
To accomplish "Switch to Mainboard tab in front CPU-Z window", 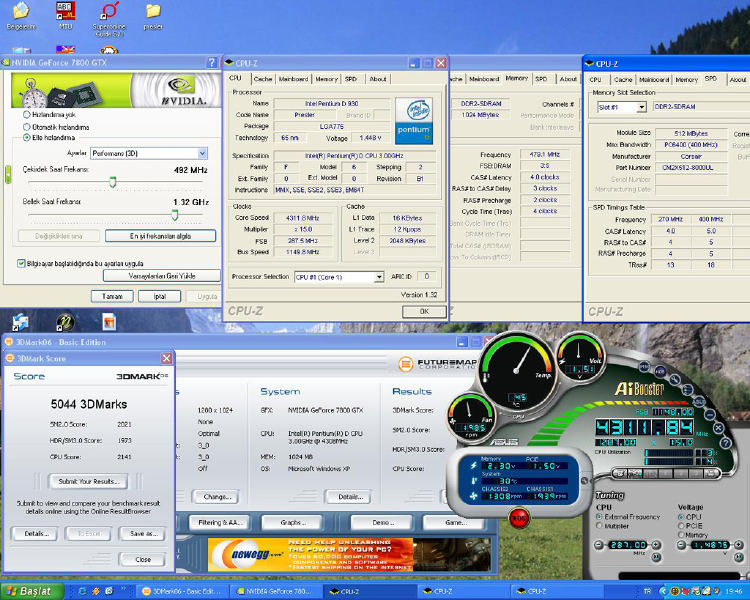I will pos(293,78).
